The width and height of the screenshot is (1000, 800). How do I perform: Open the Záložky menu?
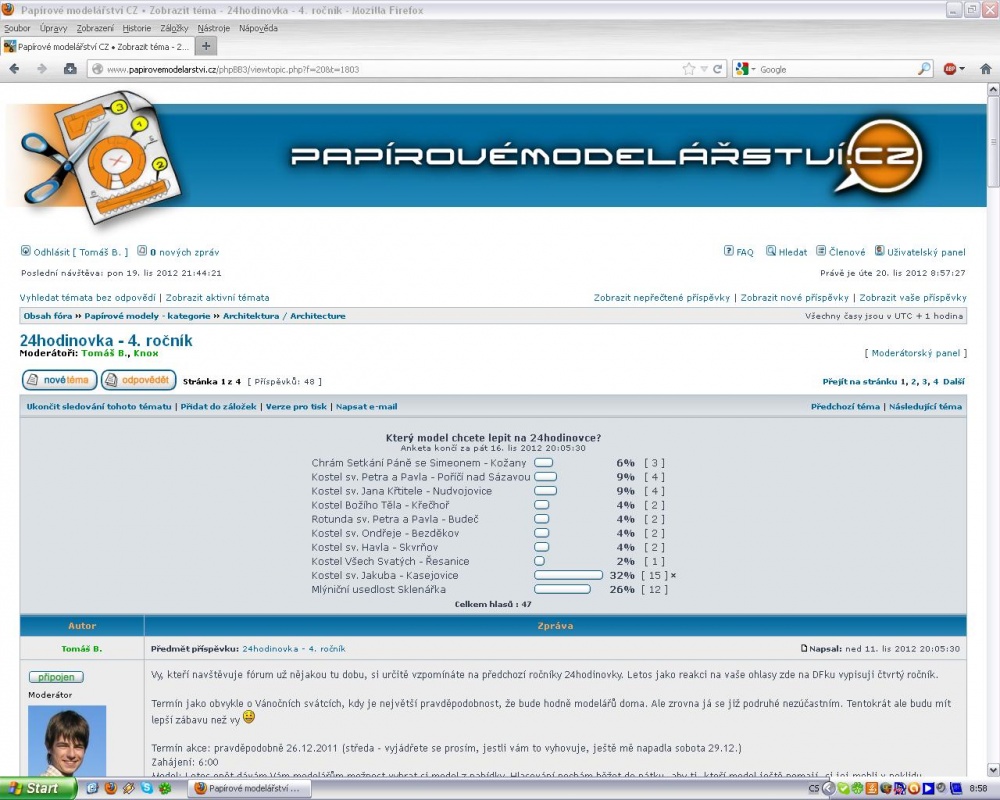174,28
